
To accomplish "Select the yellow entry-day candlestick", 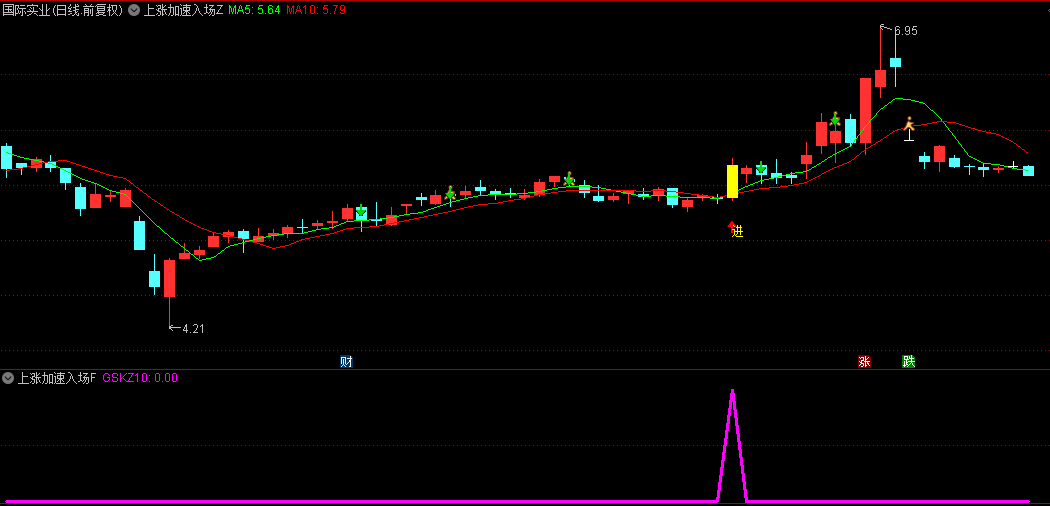I will (x=733, y=181).
